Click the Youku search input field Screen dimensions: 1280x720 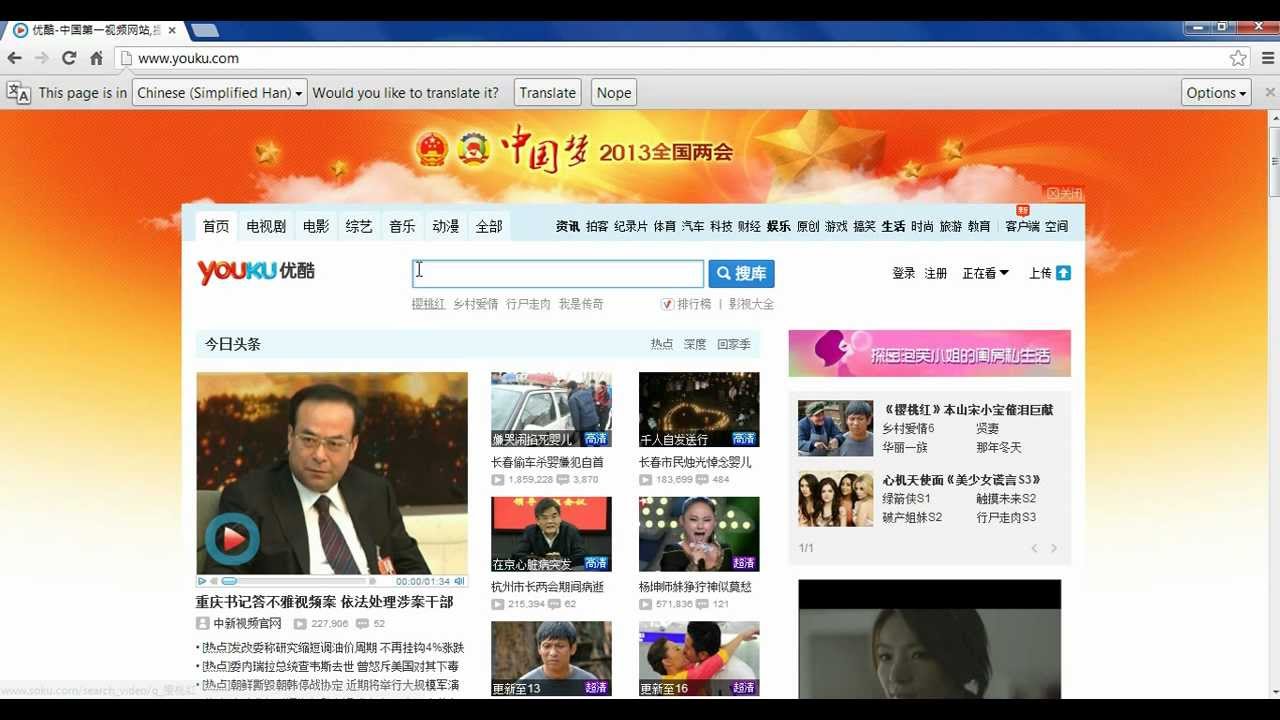pyautogui.click(x=558, y=273)
